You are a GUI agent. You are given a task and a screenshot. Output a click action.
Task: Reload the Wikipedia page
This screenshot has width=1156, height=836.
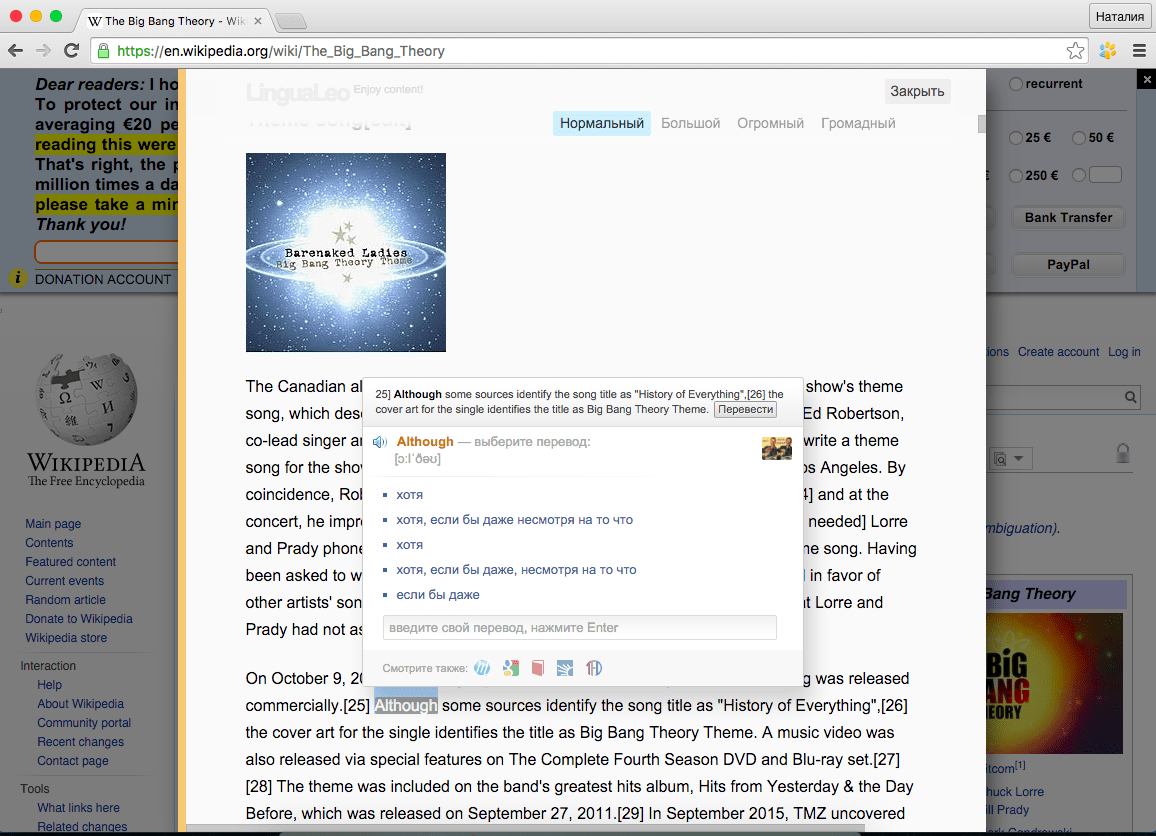(x=72, y=51)
